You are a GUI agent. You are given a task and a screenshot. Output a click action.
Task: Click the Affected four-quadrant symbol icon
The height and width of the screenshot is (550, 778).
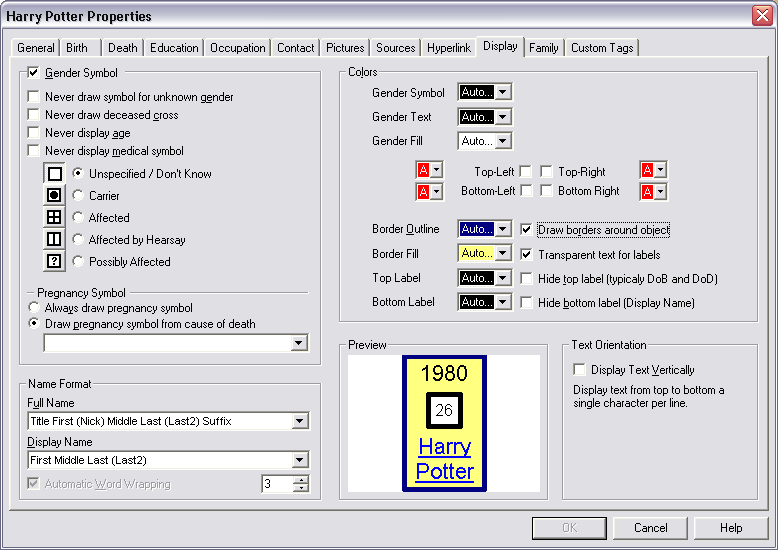pyautogui.click(x=54, y=217)
